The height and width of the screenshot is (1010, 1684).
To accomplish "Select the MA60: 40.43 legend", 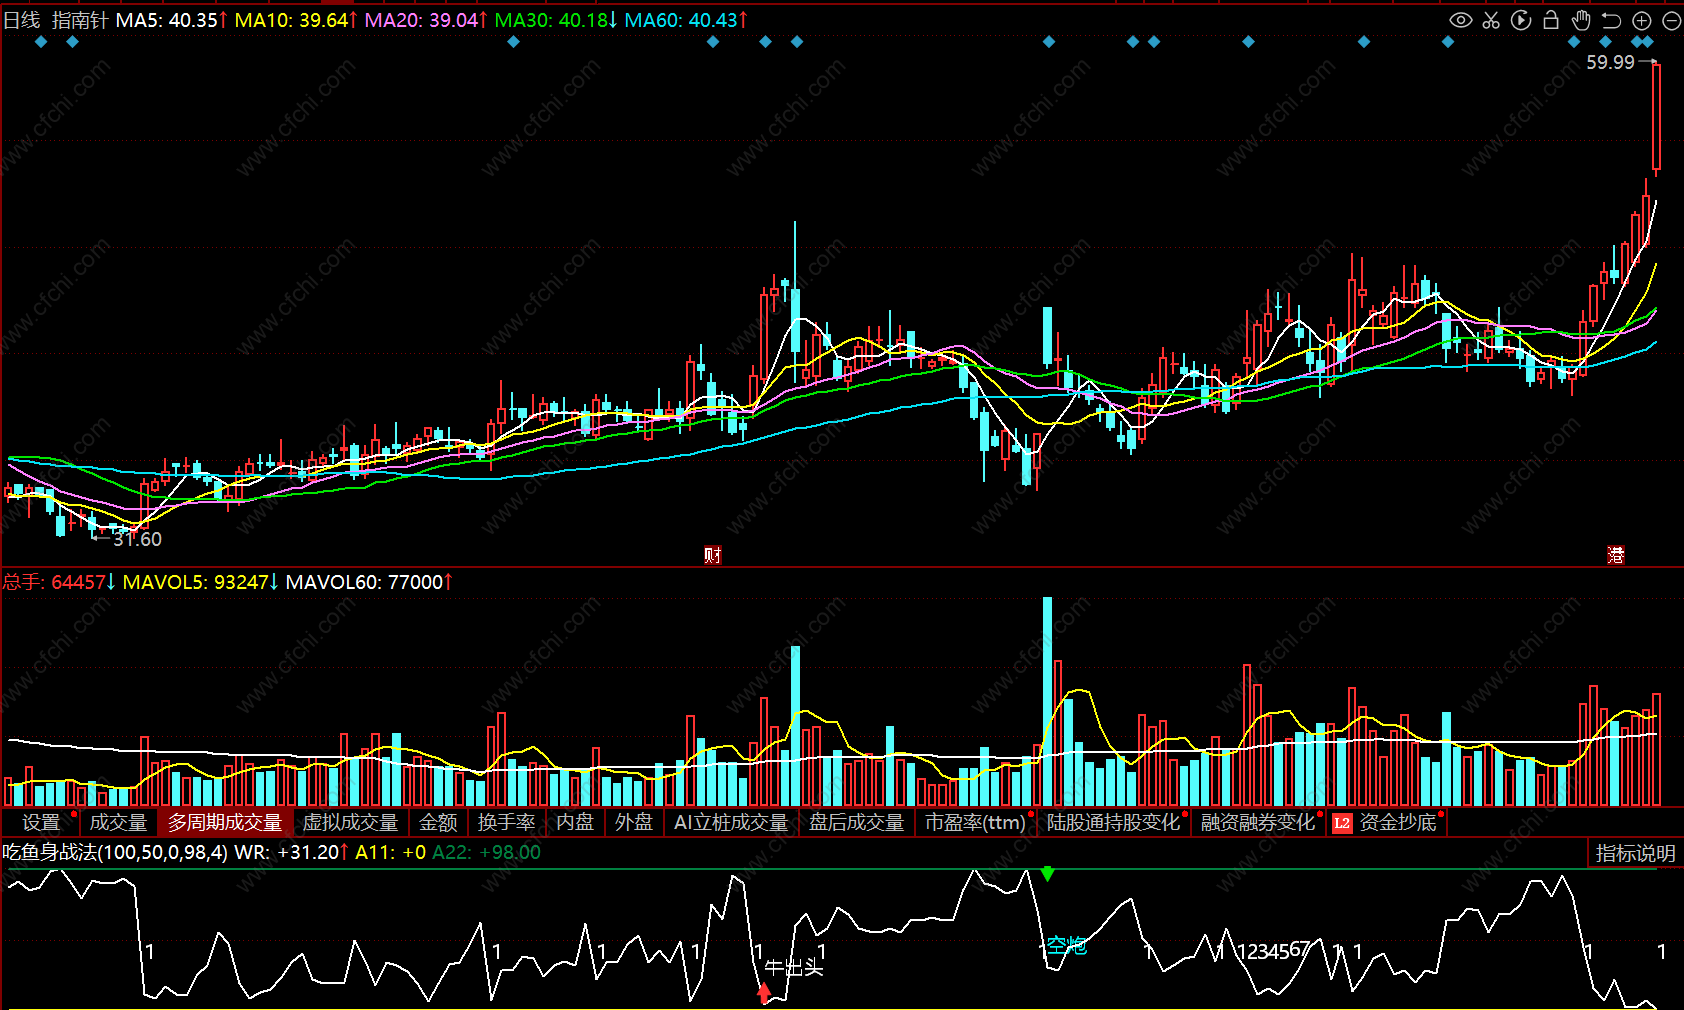I will [x=685, y=20].
